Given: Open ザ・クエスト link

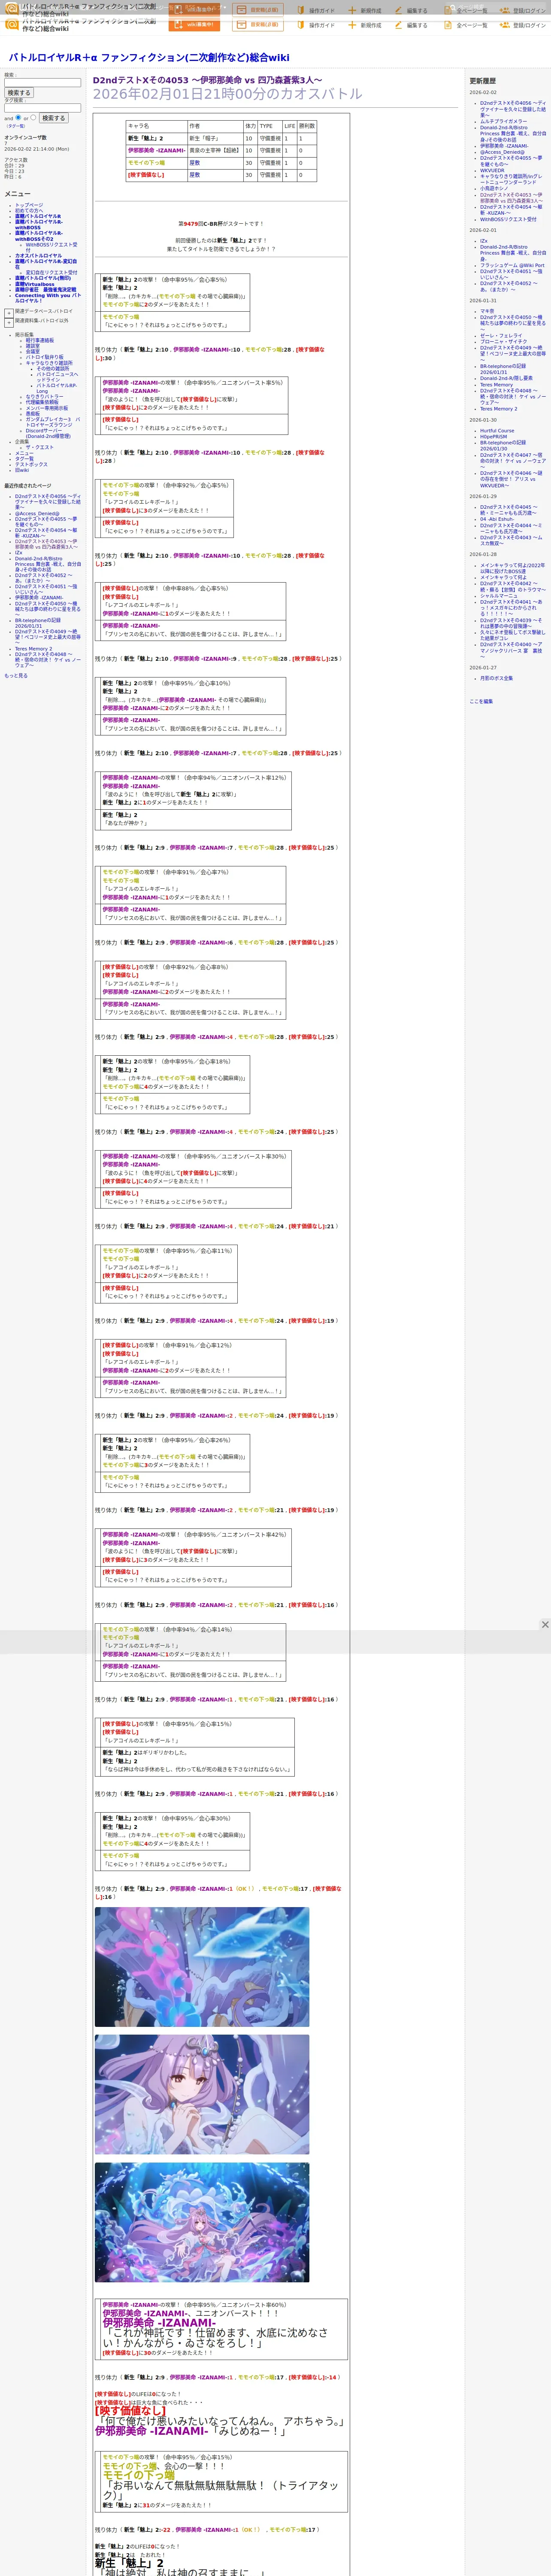Looking at the screenshot, I should pos(40,447).
